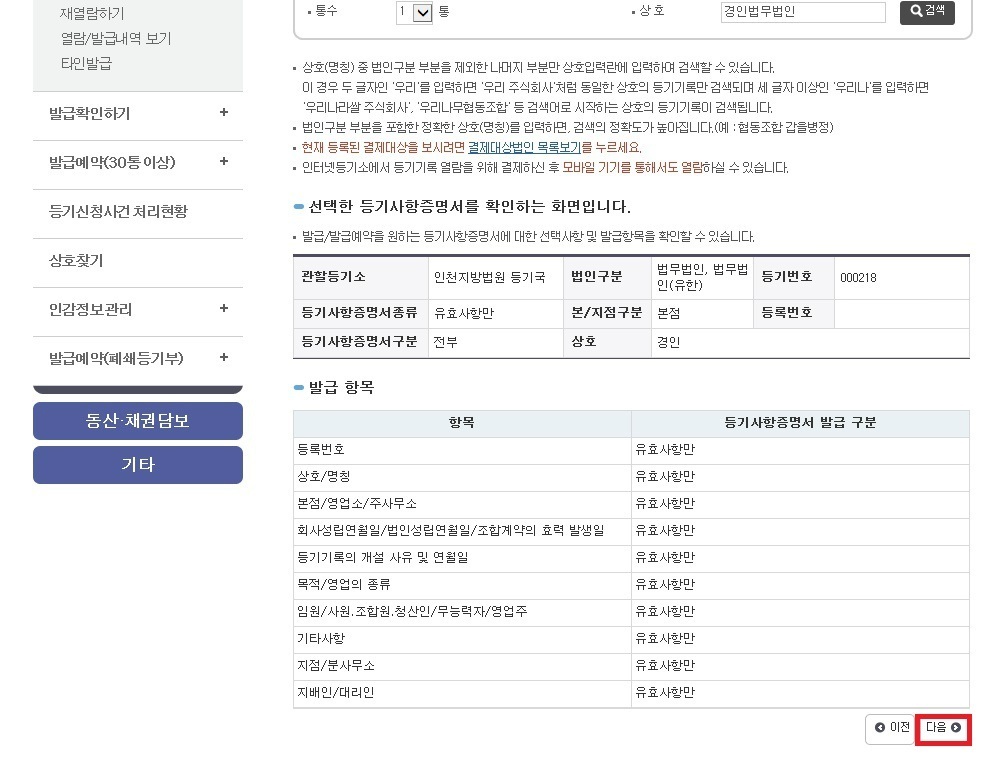Click the 기타사항 row
This screenshot has width=988, height=760.
(631, 640)
